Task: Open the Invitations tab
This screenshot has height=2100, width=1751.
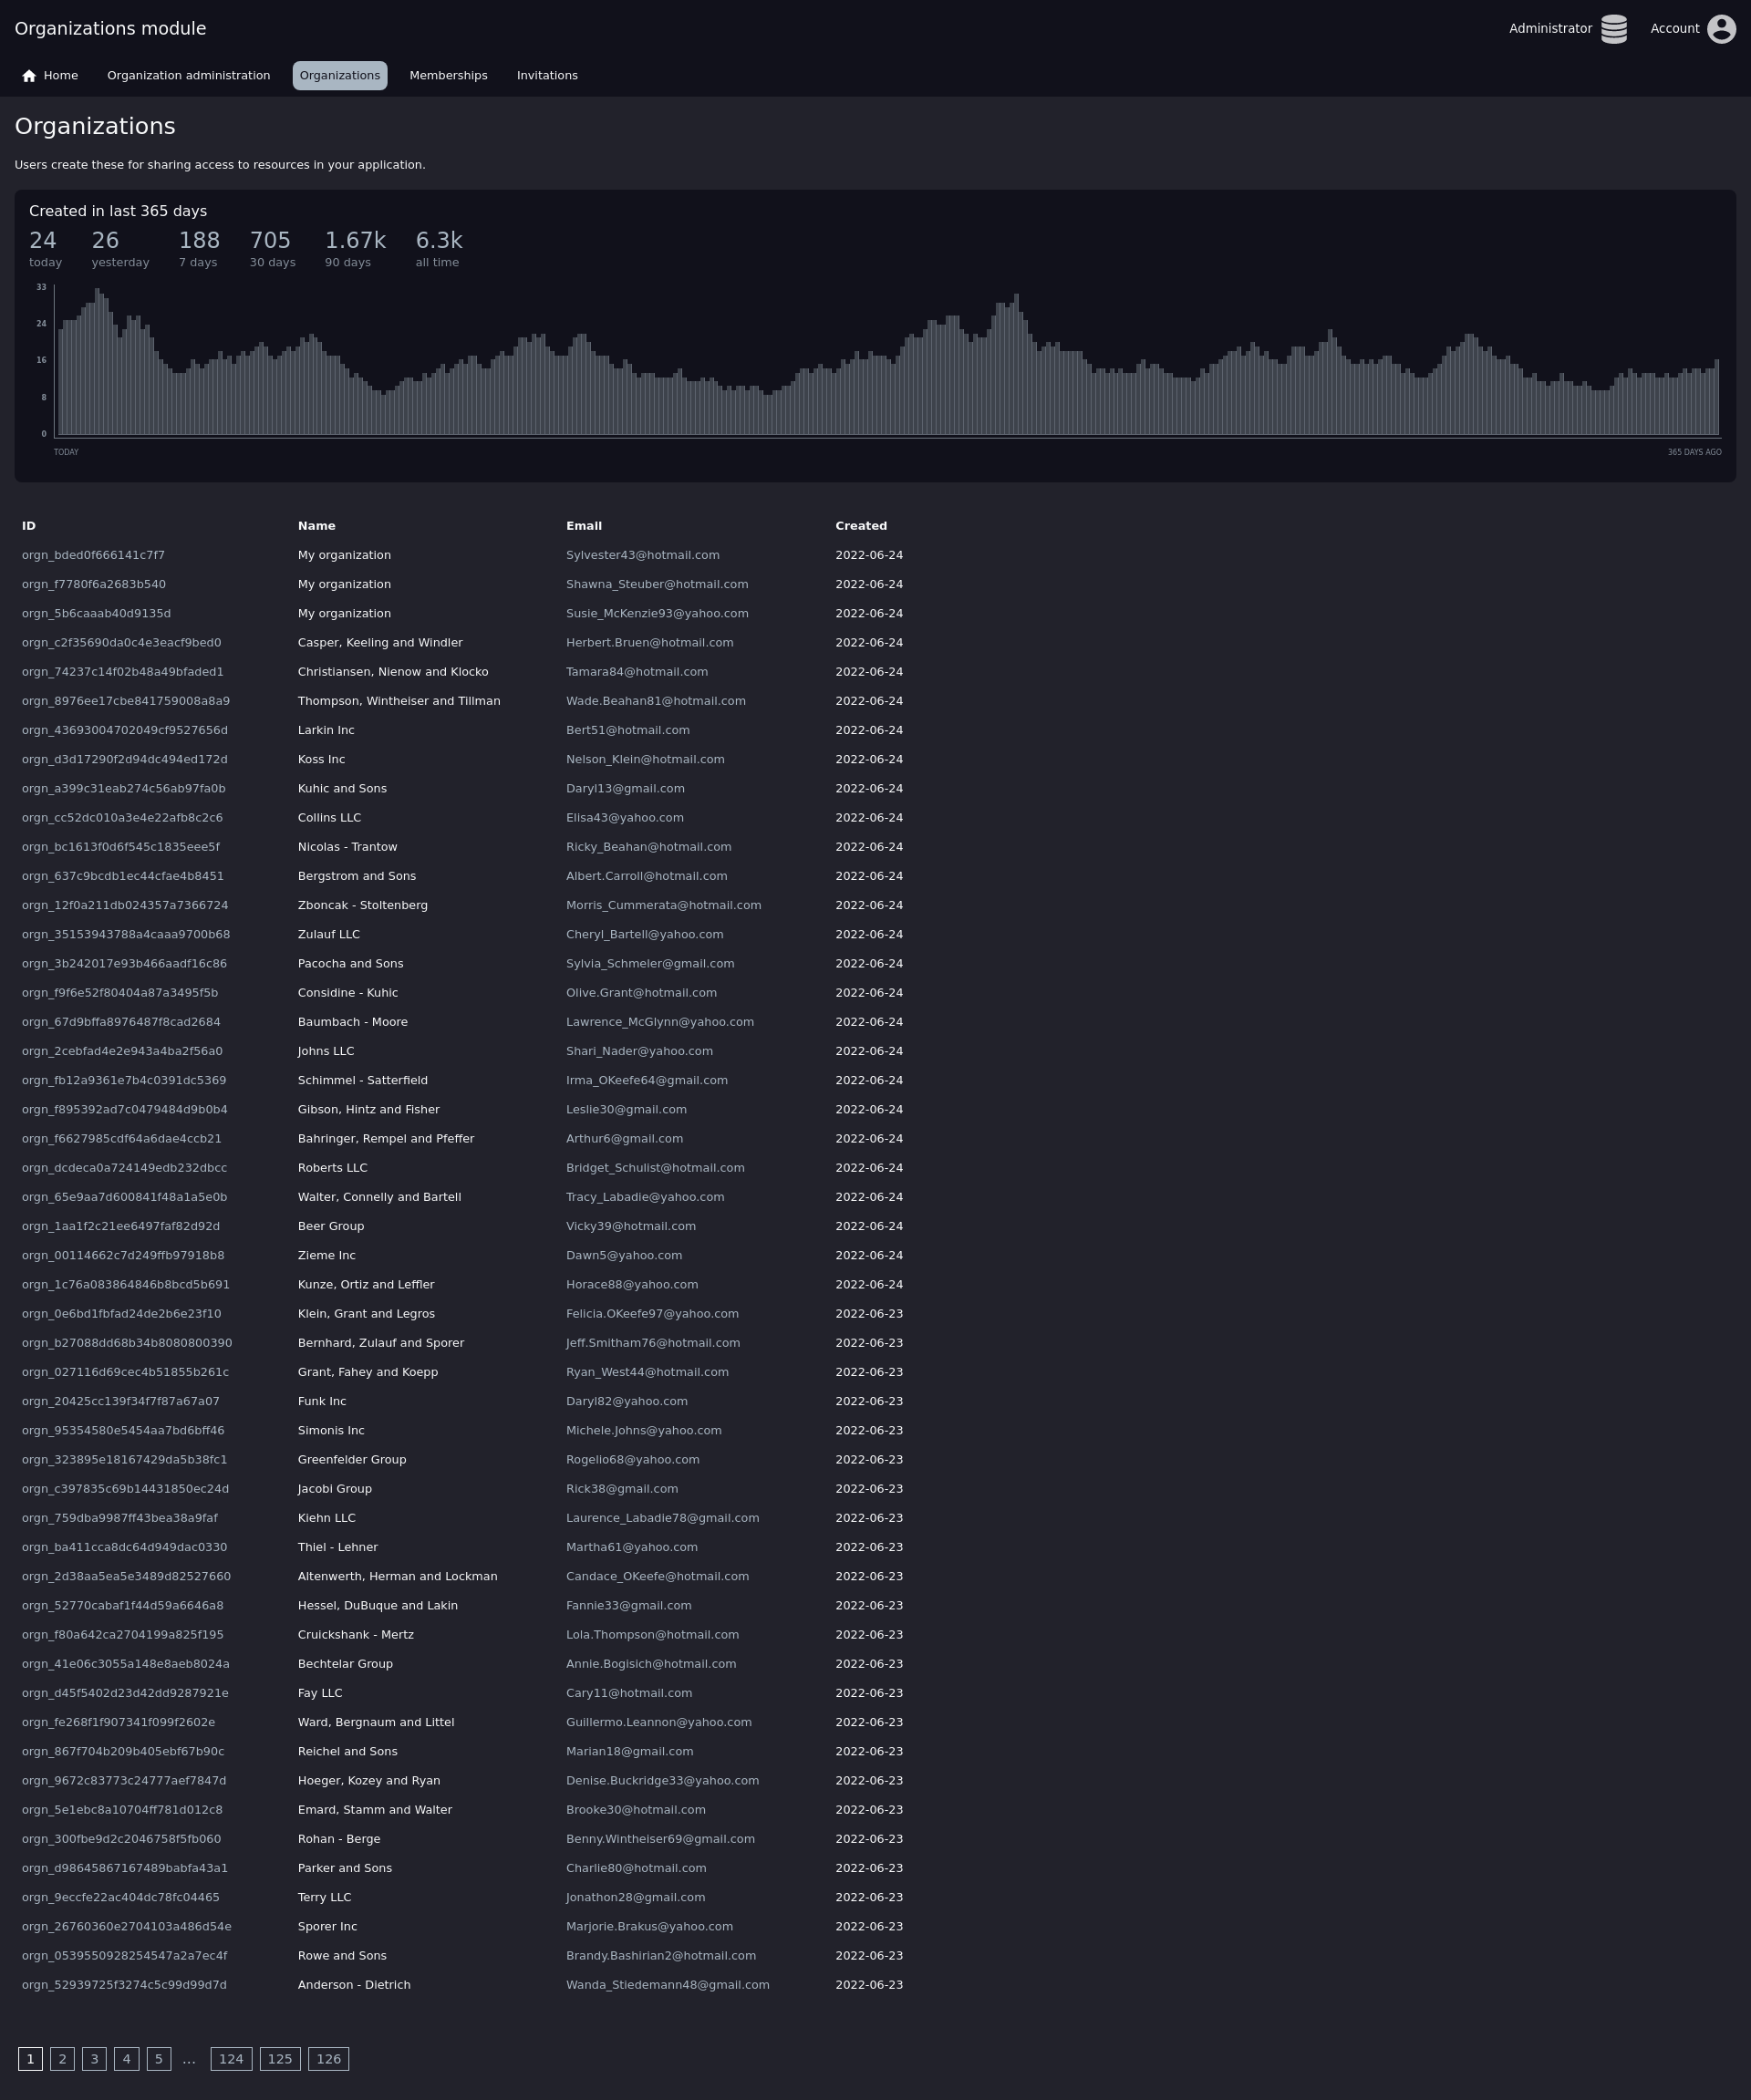Action: 546,76
